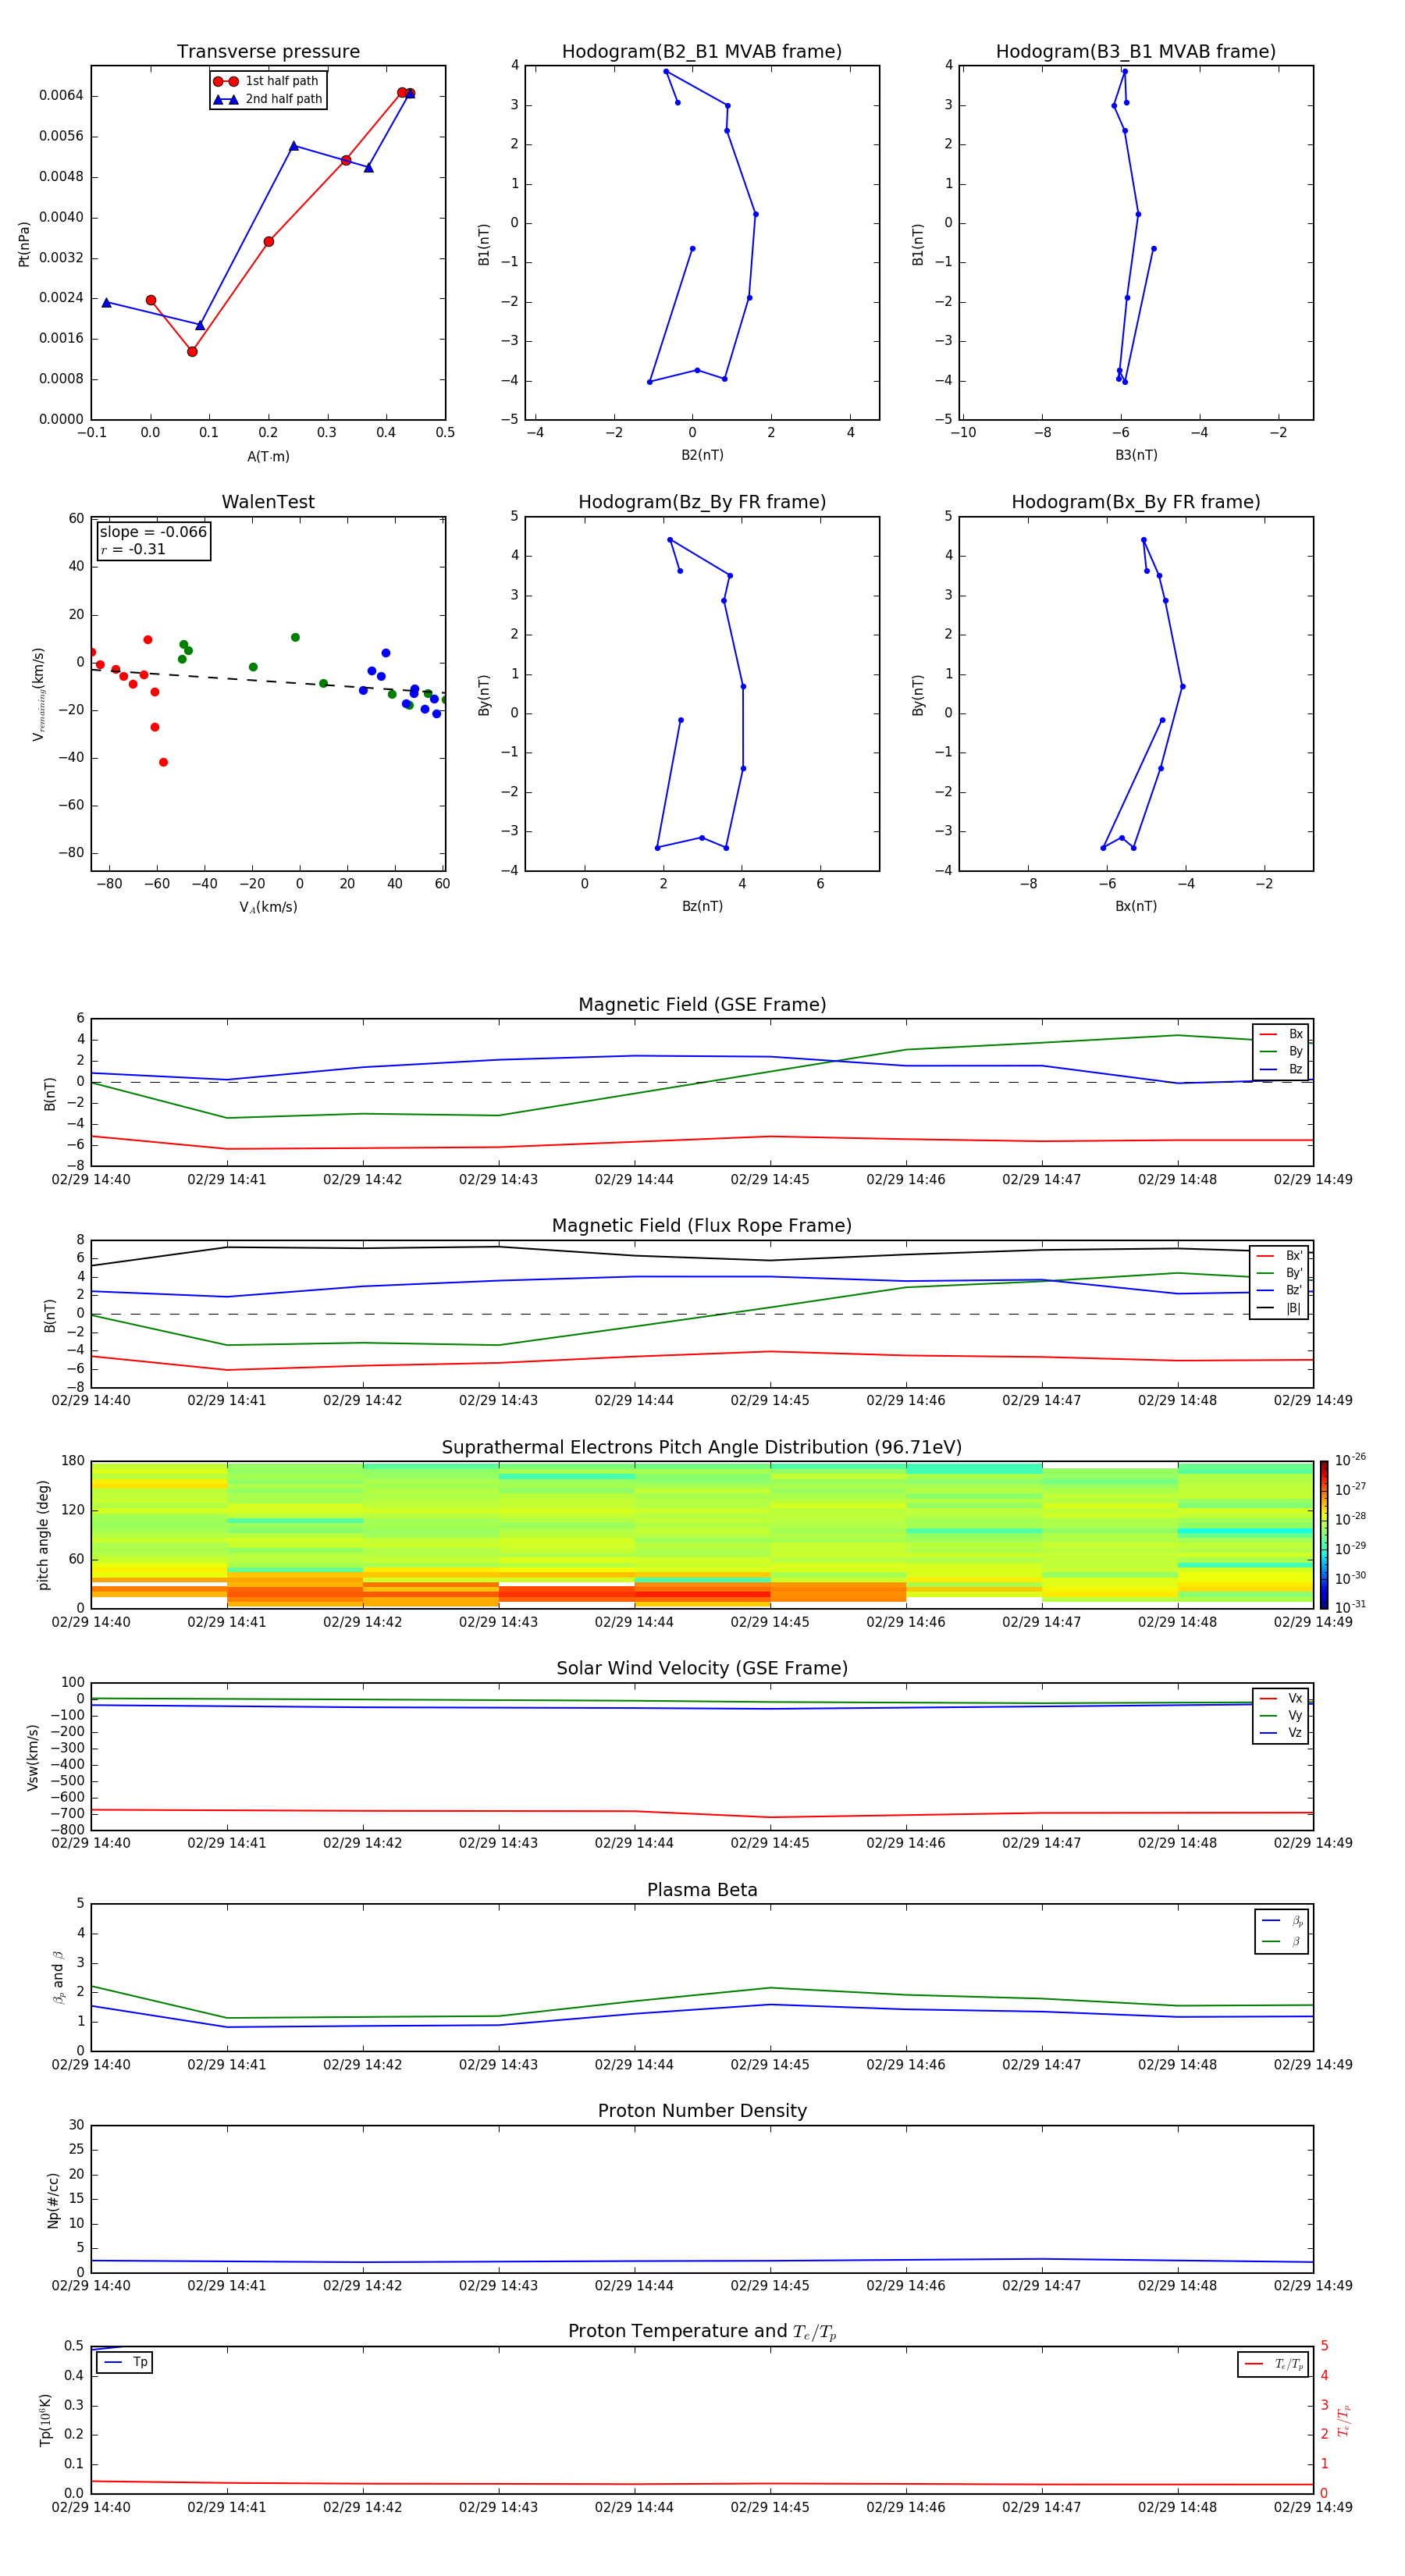Image resolution: width=1405 pixels, height=2576 pixels.
Task: Click Bz legend entry in GSE magnetic field
Action: pyautogui.click(x=1281, y=1069)
